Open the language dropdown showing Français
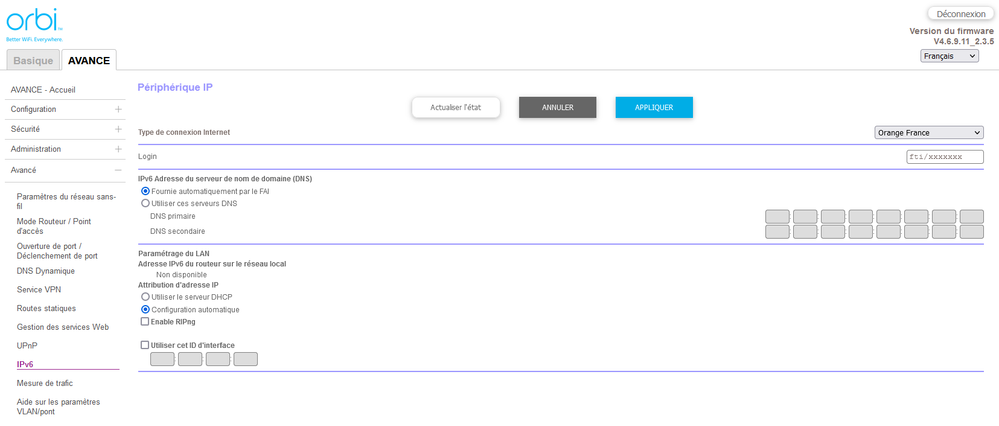Image resolution: width=999 pixels, height=426 pixels. [x=949, y=56]
